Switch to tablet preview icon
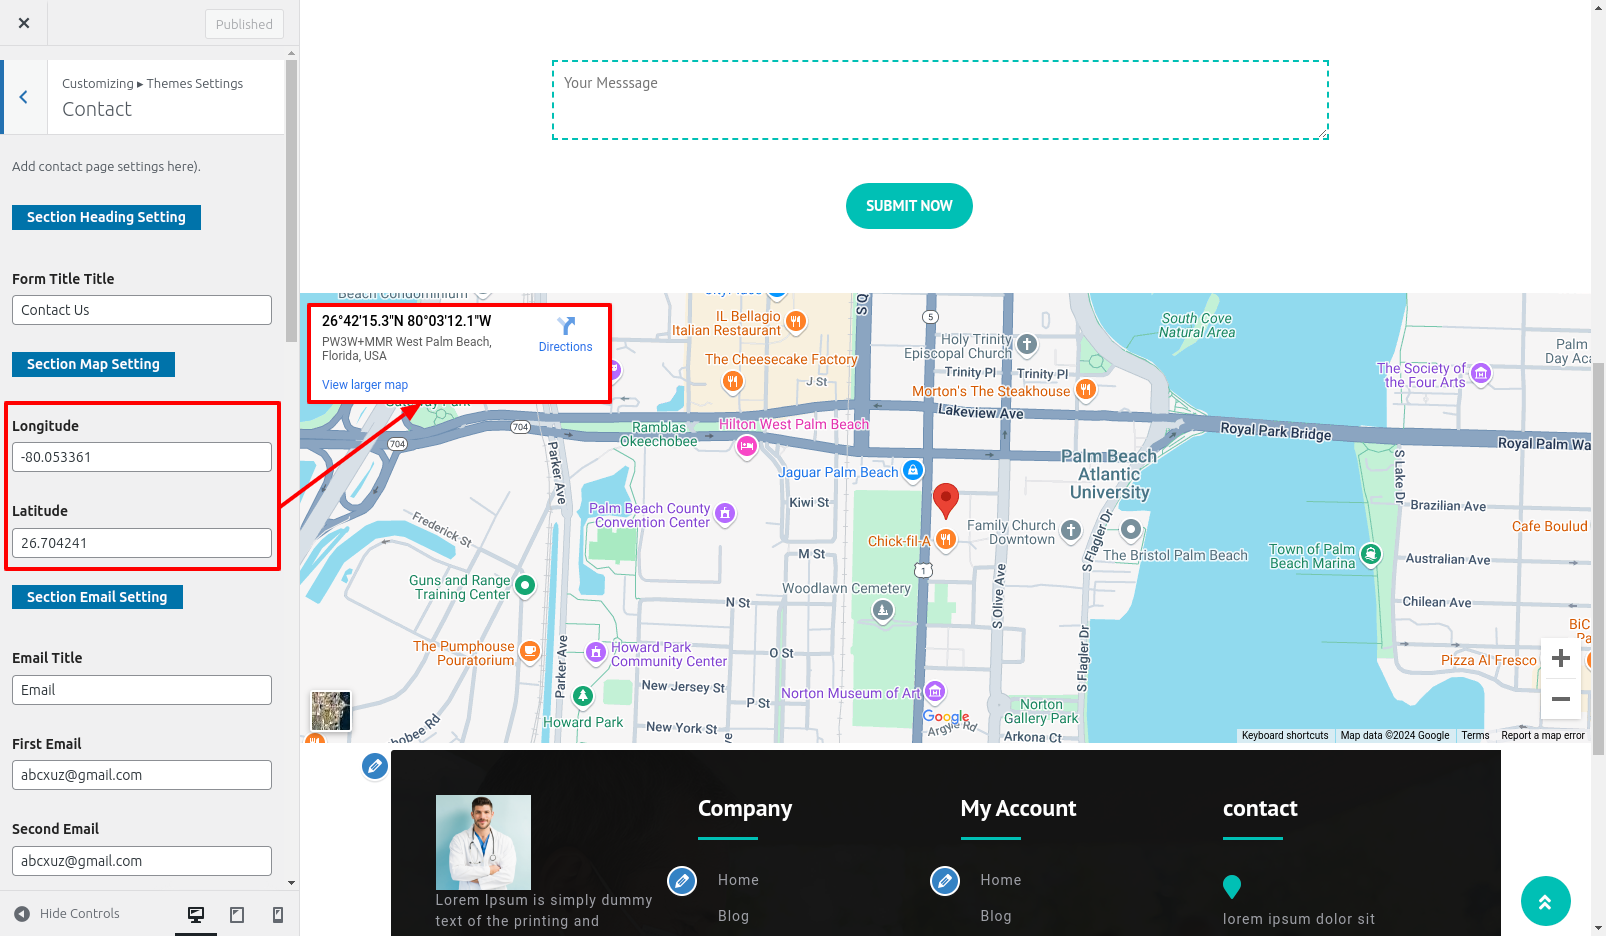The width and height of the screenshot is (1606, 936). [x=237, y=914]
